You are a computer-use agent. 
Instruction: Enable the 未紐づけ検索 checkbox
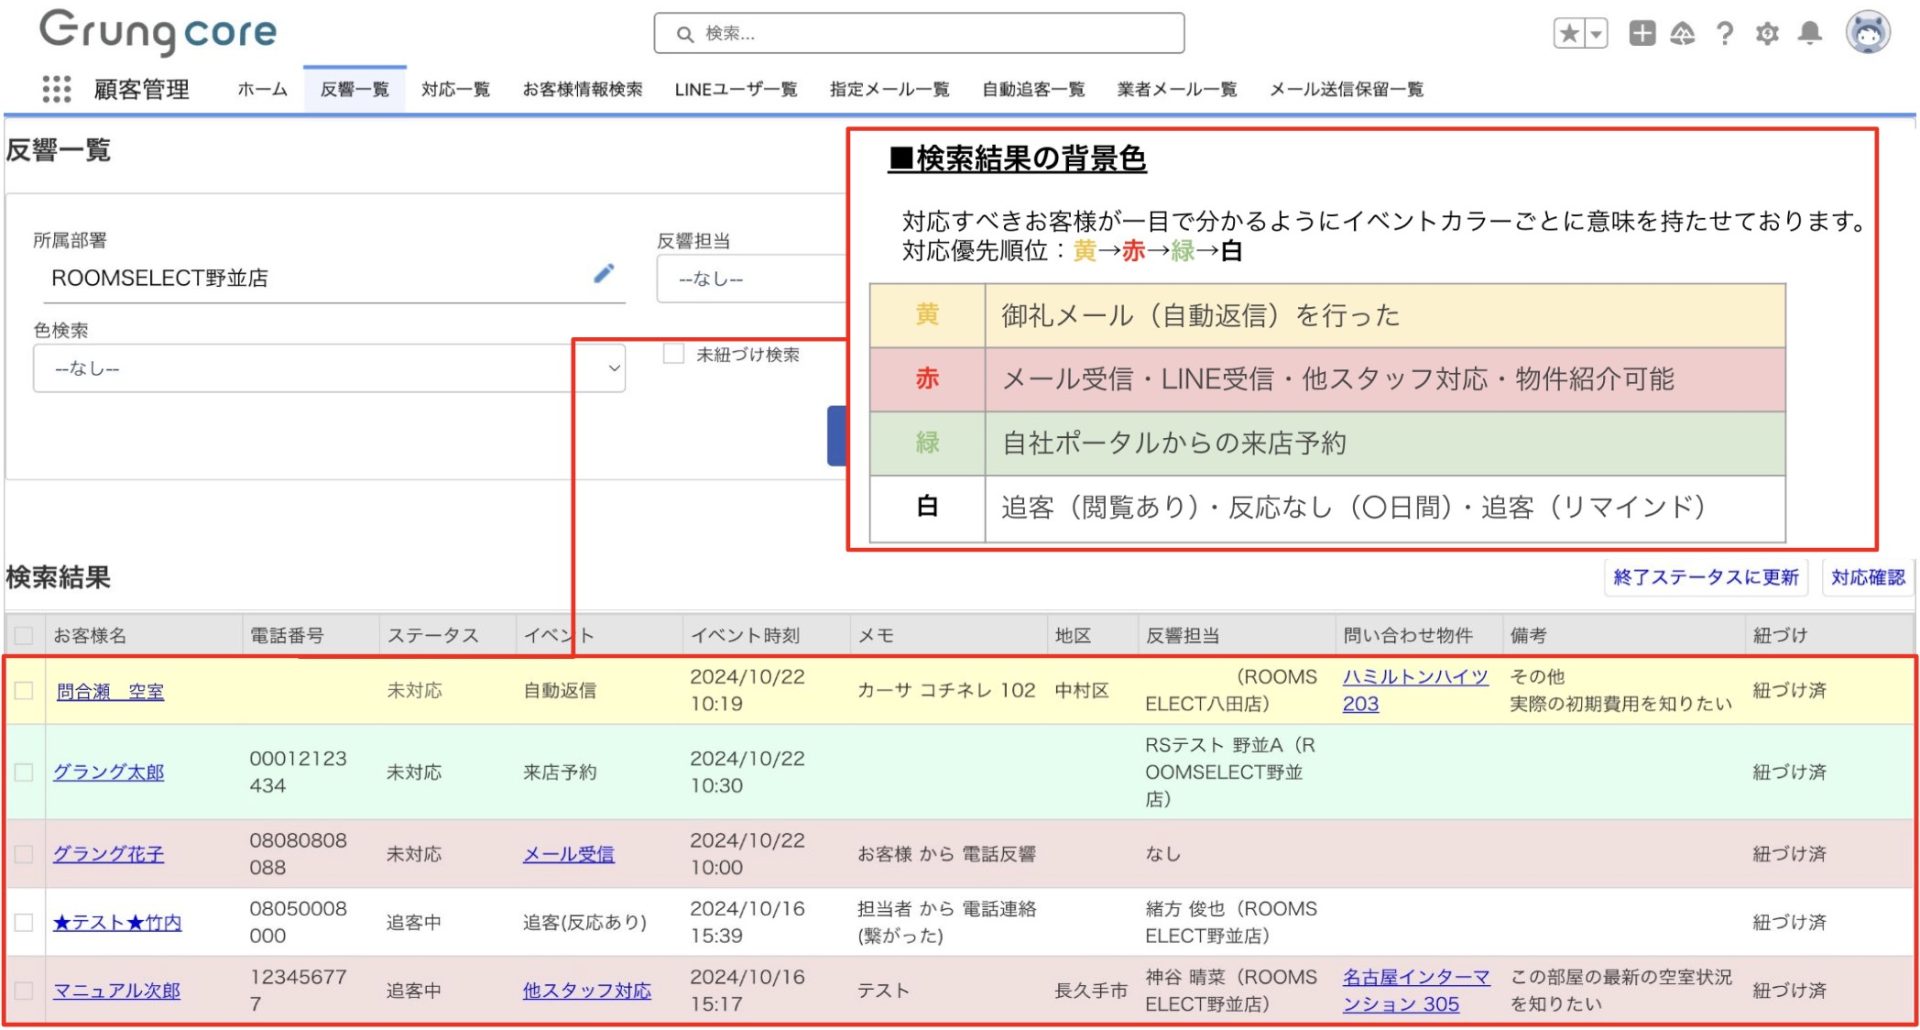pyautogui.click(x=674, y=354)
